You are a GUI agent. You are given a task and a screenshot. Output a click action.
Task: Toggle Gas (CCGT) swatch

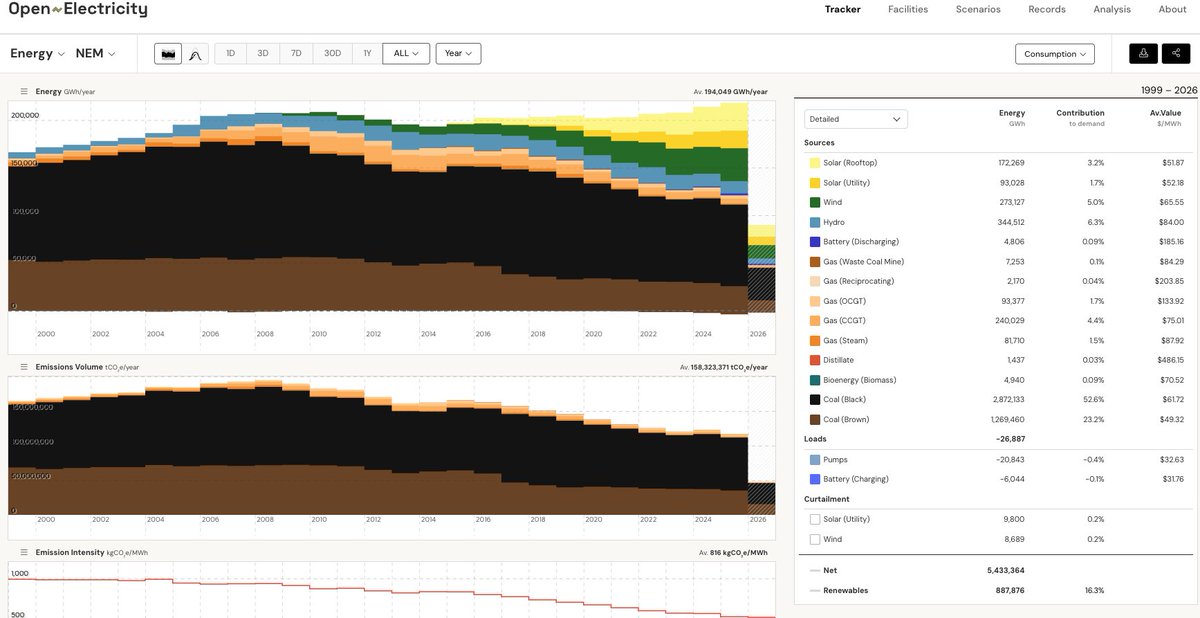tap(815, 321)
